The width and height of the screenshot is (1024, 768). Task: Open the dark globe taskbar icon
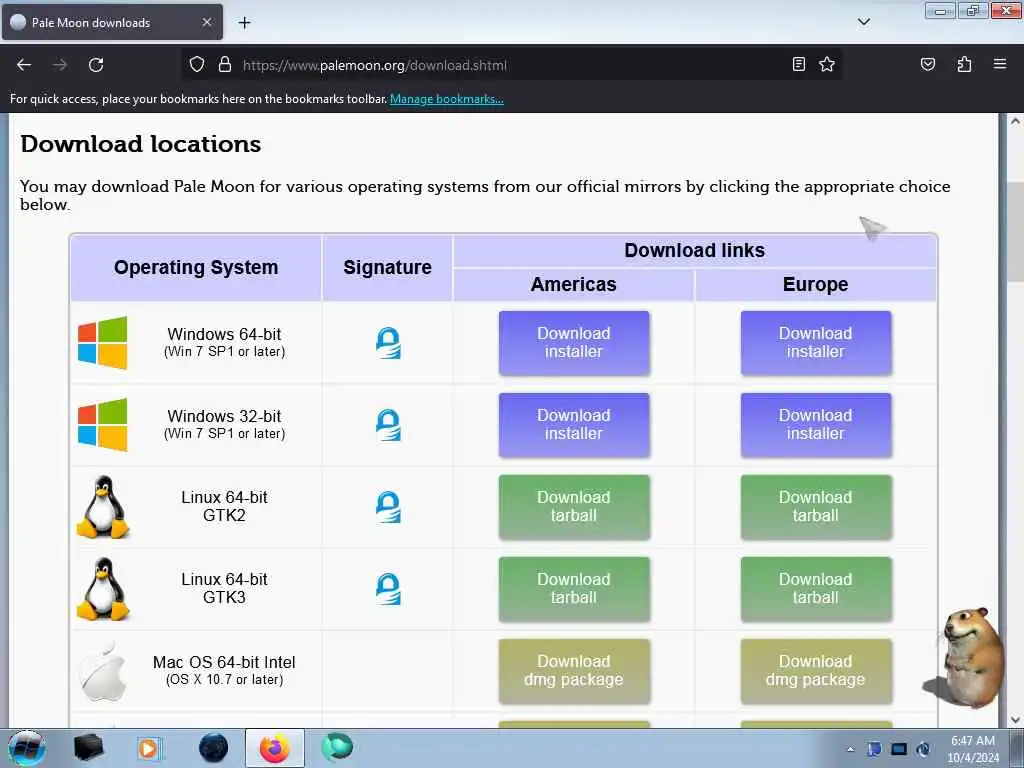pyautogui.click(x=214, y=748)
